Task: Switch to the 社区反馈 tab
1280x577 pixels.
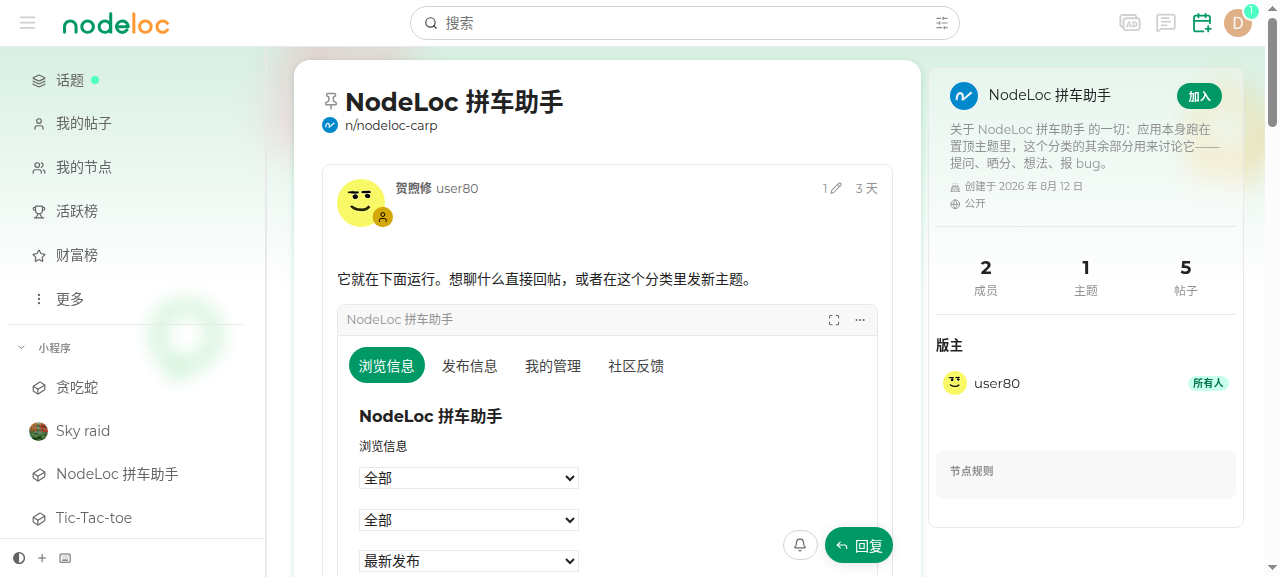Action: coord(636,366)
